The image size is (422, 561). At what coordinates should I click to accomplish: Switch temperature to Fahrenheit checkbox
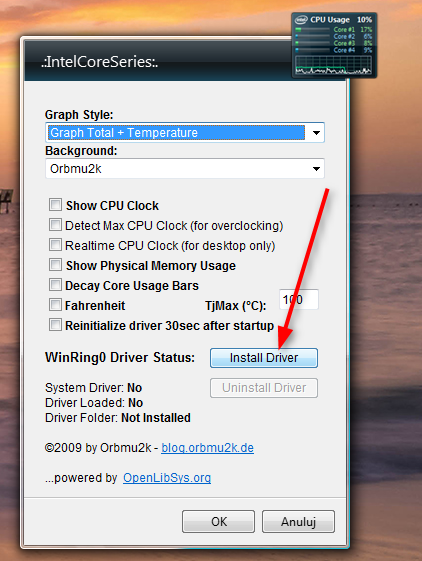pos(55,305)
